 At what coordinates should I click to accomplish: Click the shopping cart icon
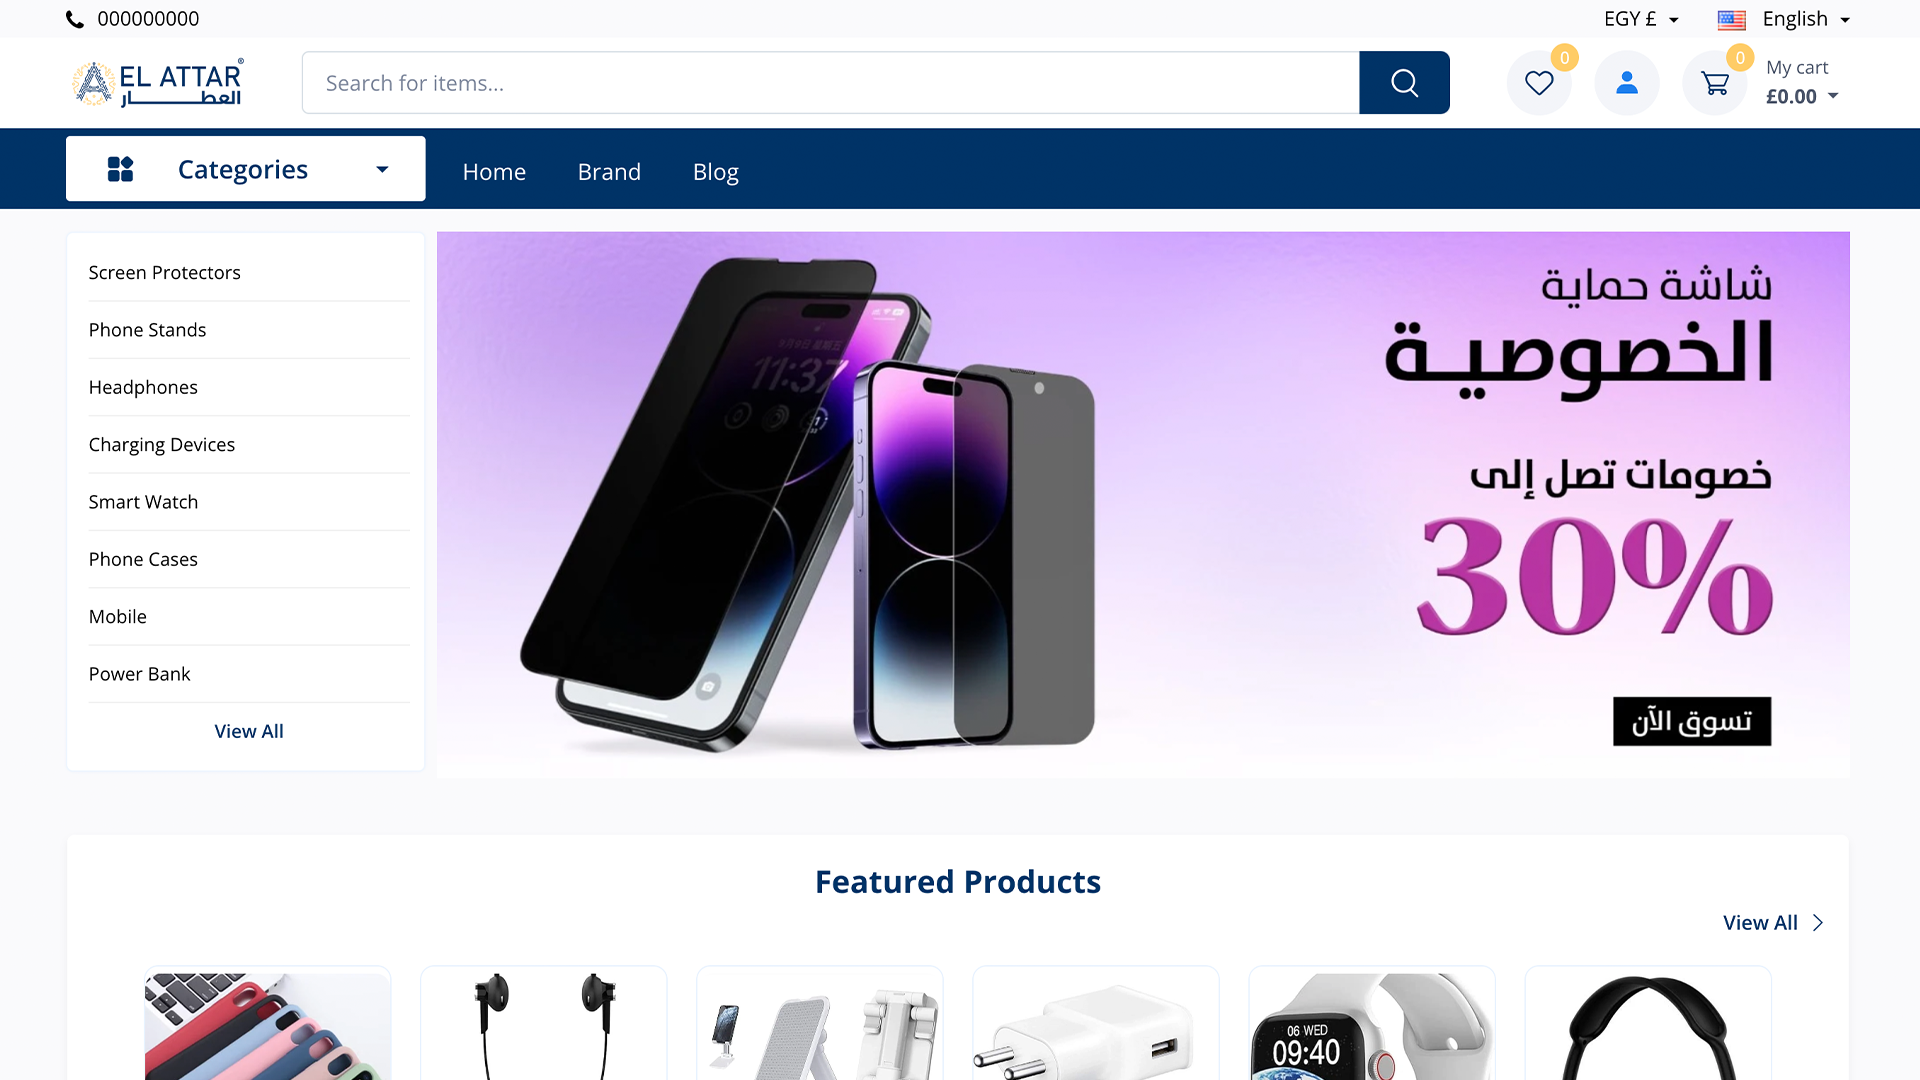(1715, 83)
